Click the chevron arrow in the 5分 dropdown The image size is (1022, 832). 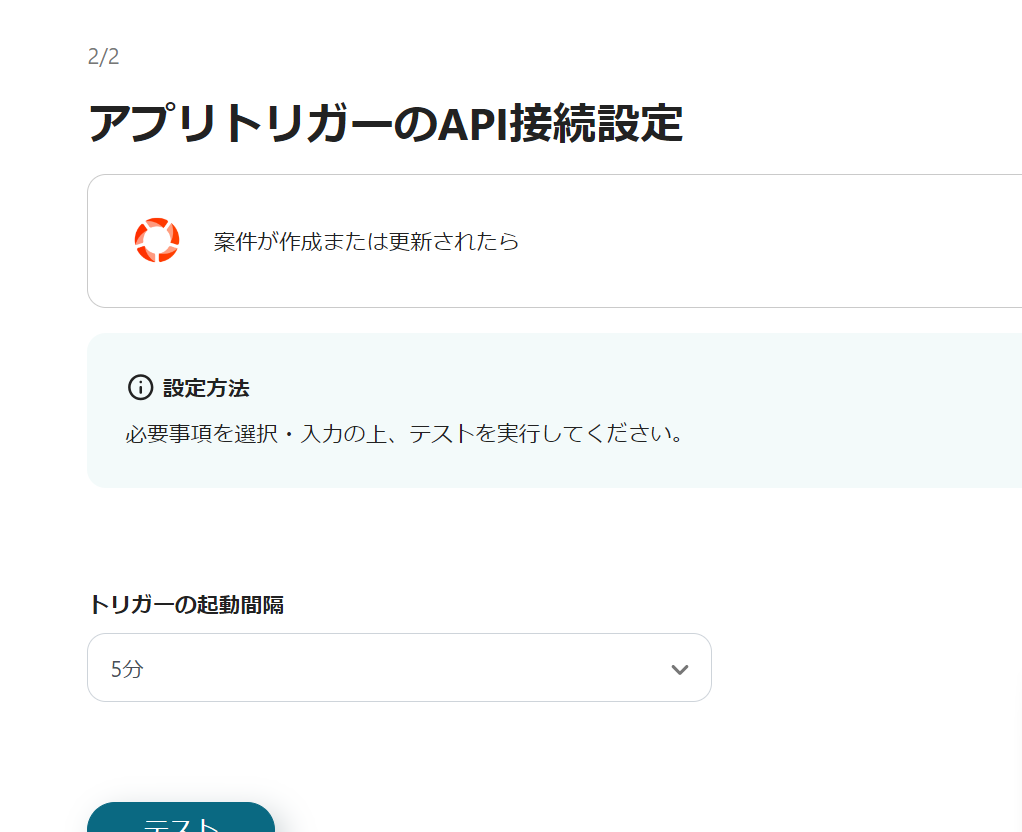[680, 670]
